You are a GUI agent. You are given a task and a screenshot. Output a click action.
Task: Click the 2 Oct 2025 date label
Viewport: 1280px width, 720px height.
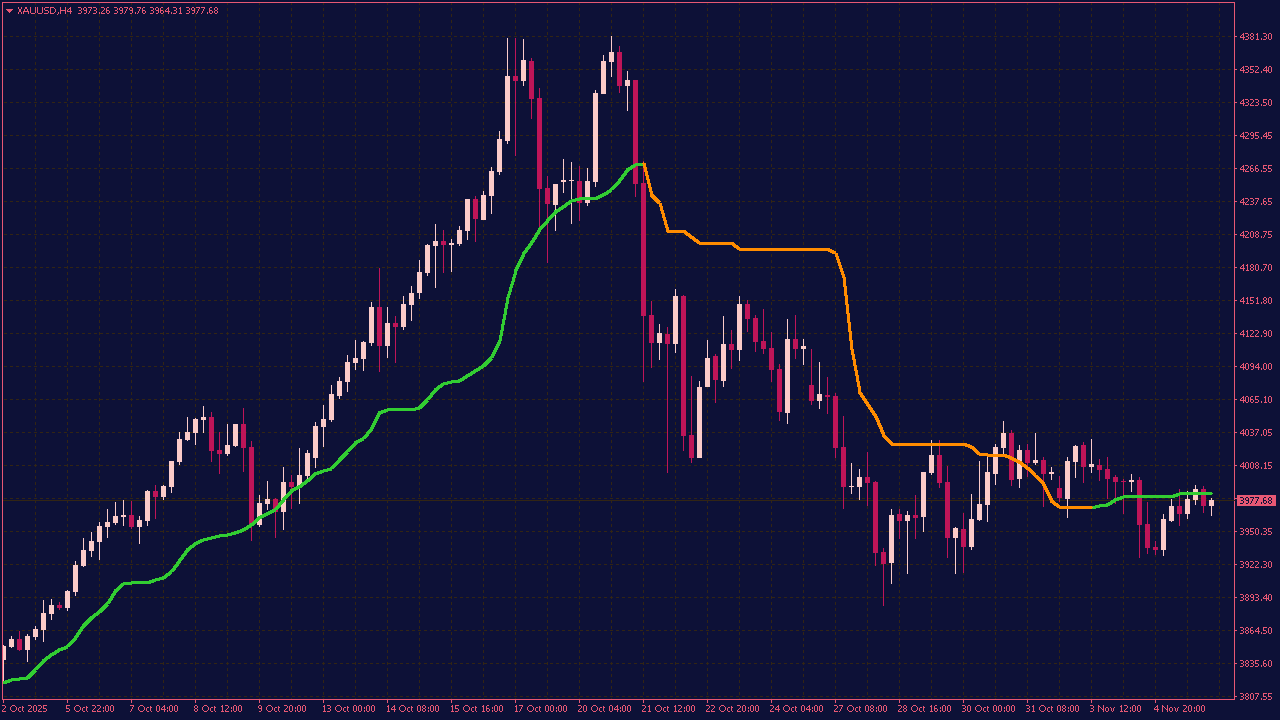(x=24, y=709)
